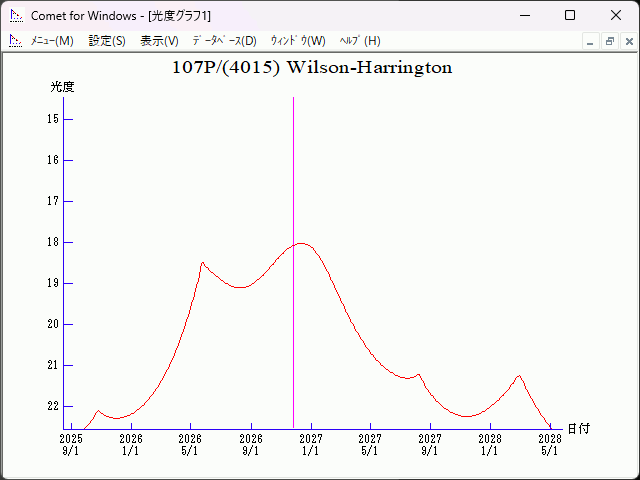Close the inner 光度グラフ1 graph window

(628, 41)
